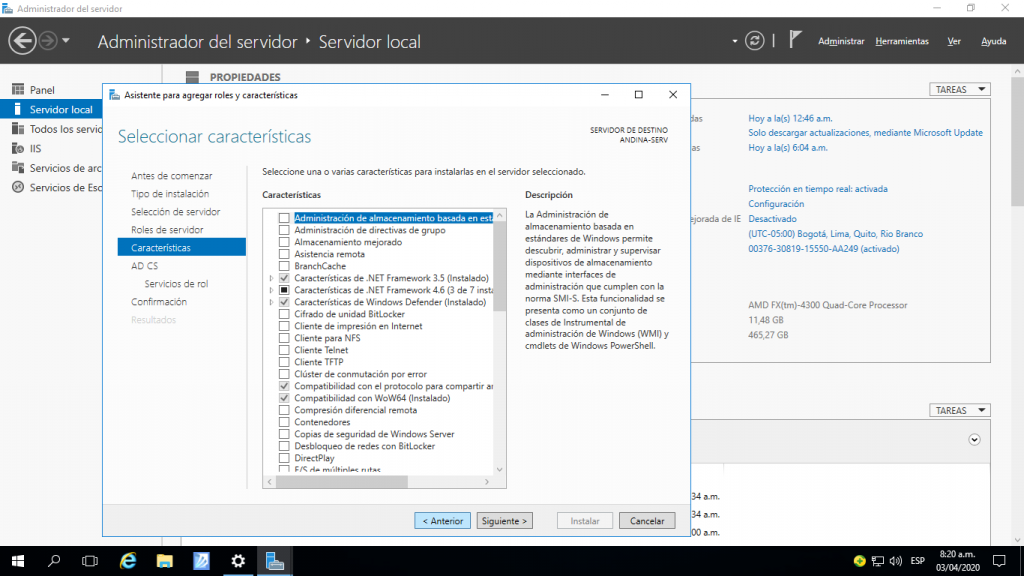Click the forward navigation arrow in Server Manager

[48, 40]
